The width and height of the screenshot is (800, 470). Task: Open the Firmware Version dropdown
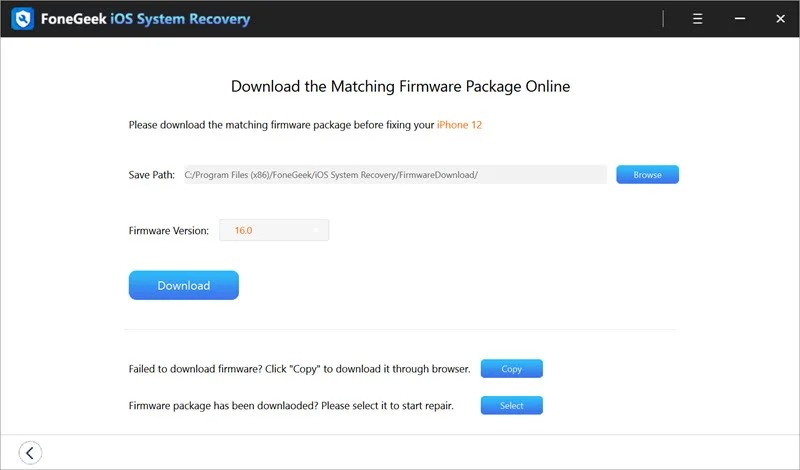click(274, 230)
